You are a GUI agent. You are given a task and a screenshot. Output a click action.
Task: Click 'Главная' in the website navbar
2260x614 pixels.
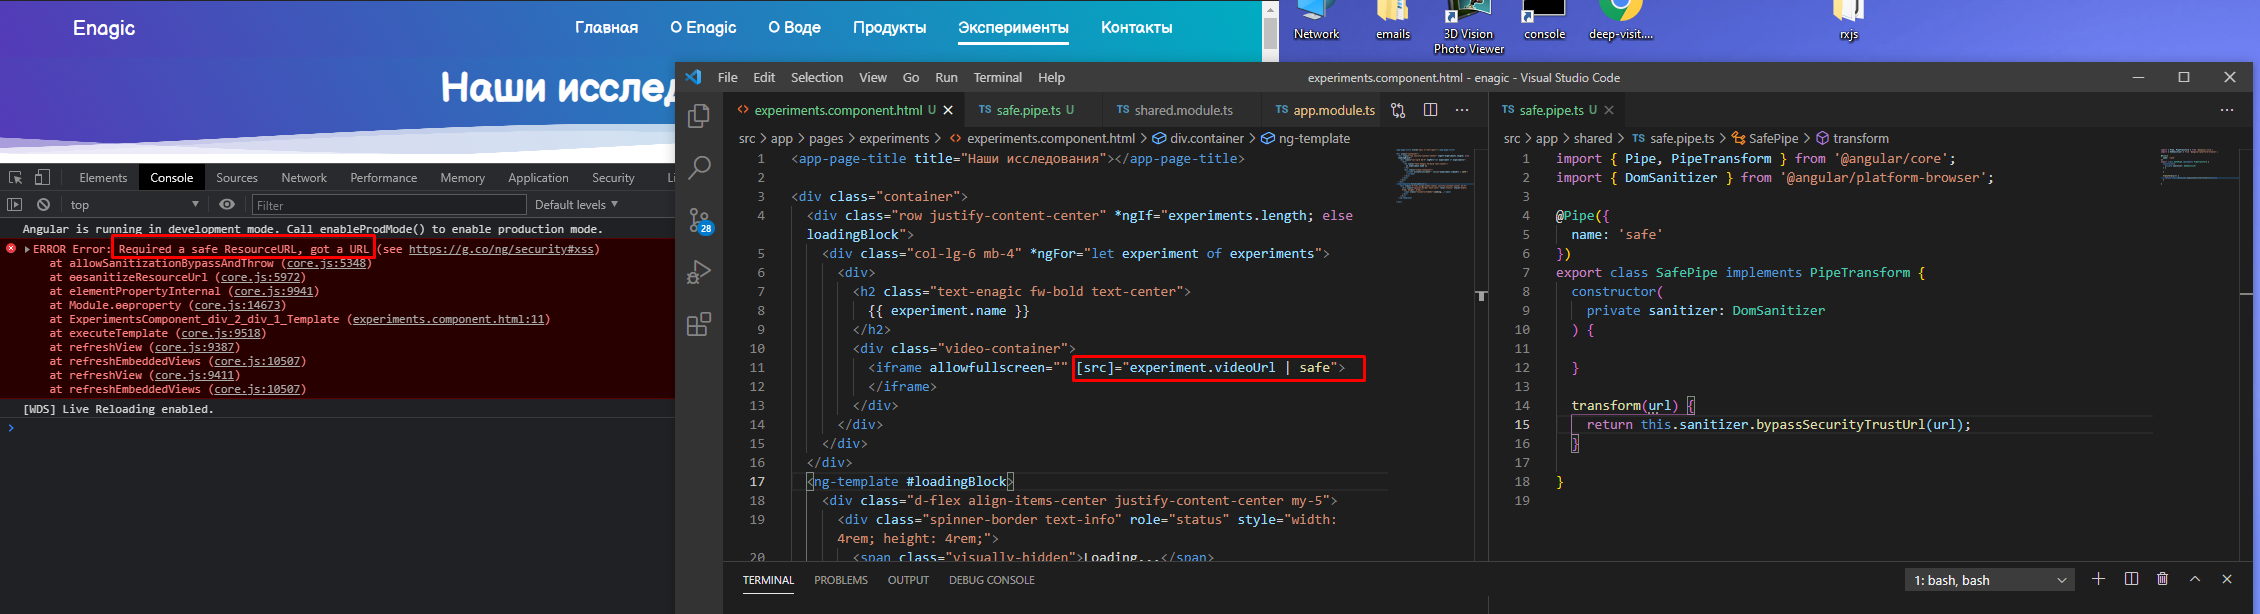606,28
